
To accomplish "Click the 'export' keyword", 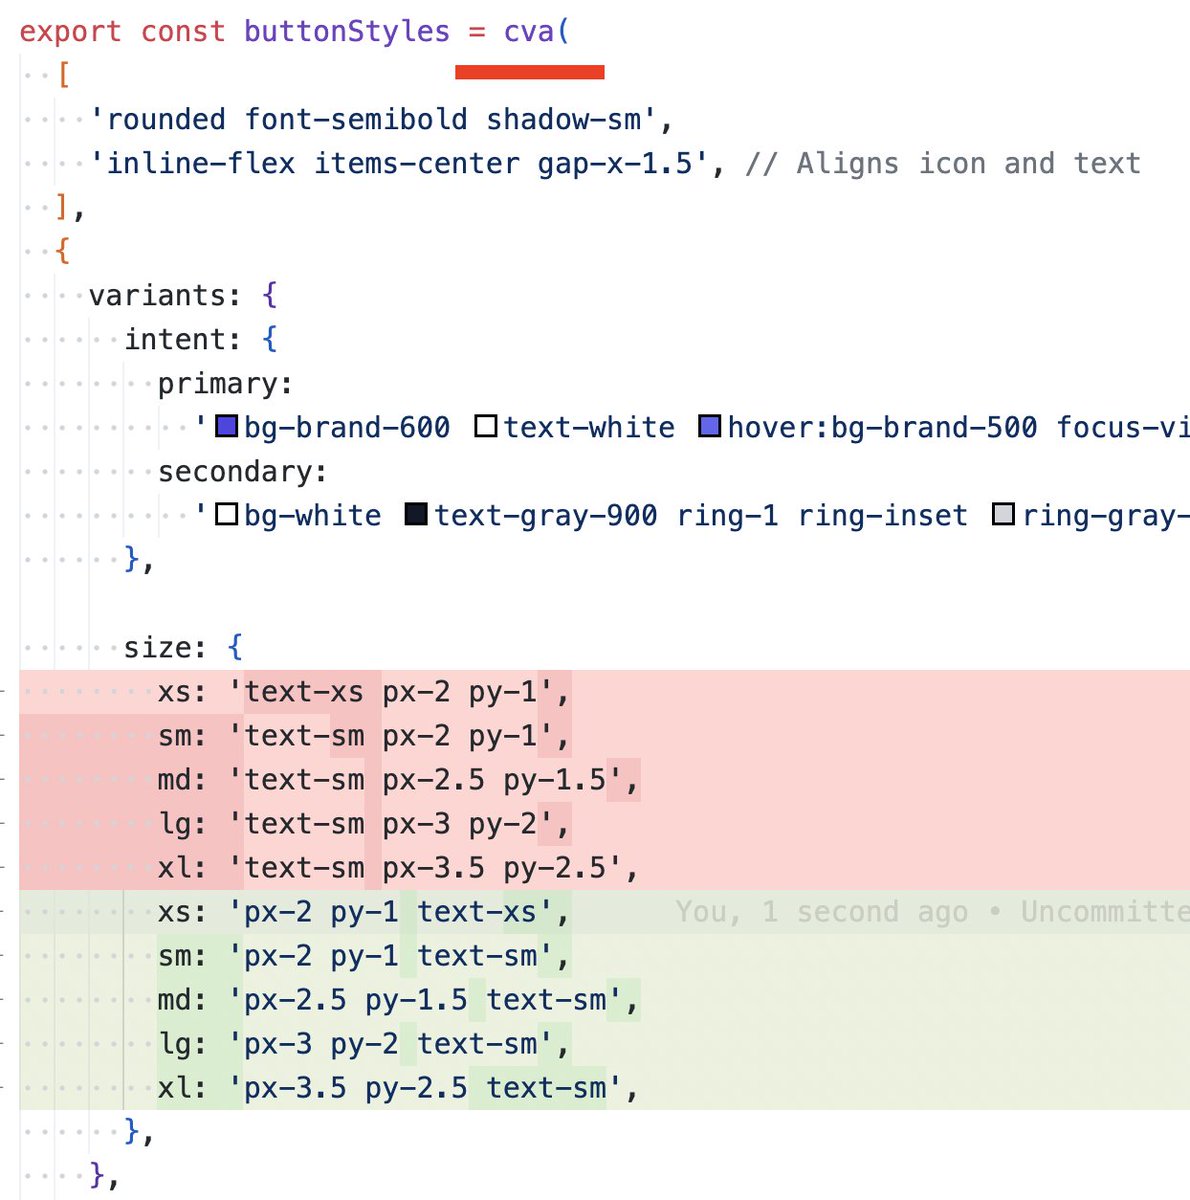I will click(x=70, y=31).
